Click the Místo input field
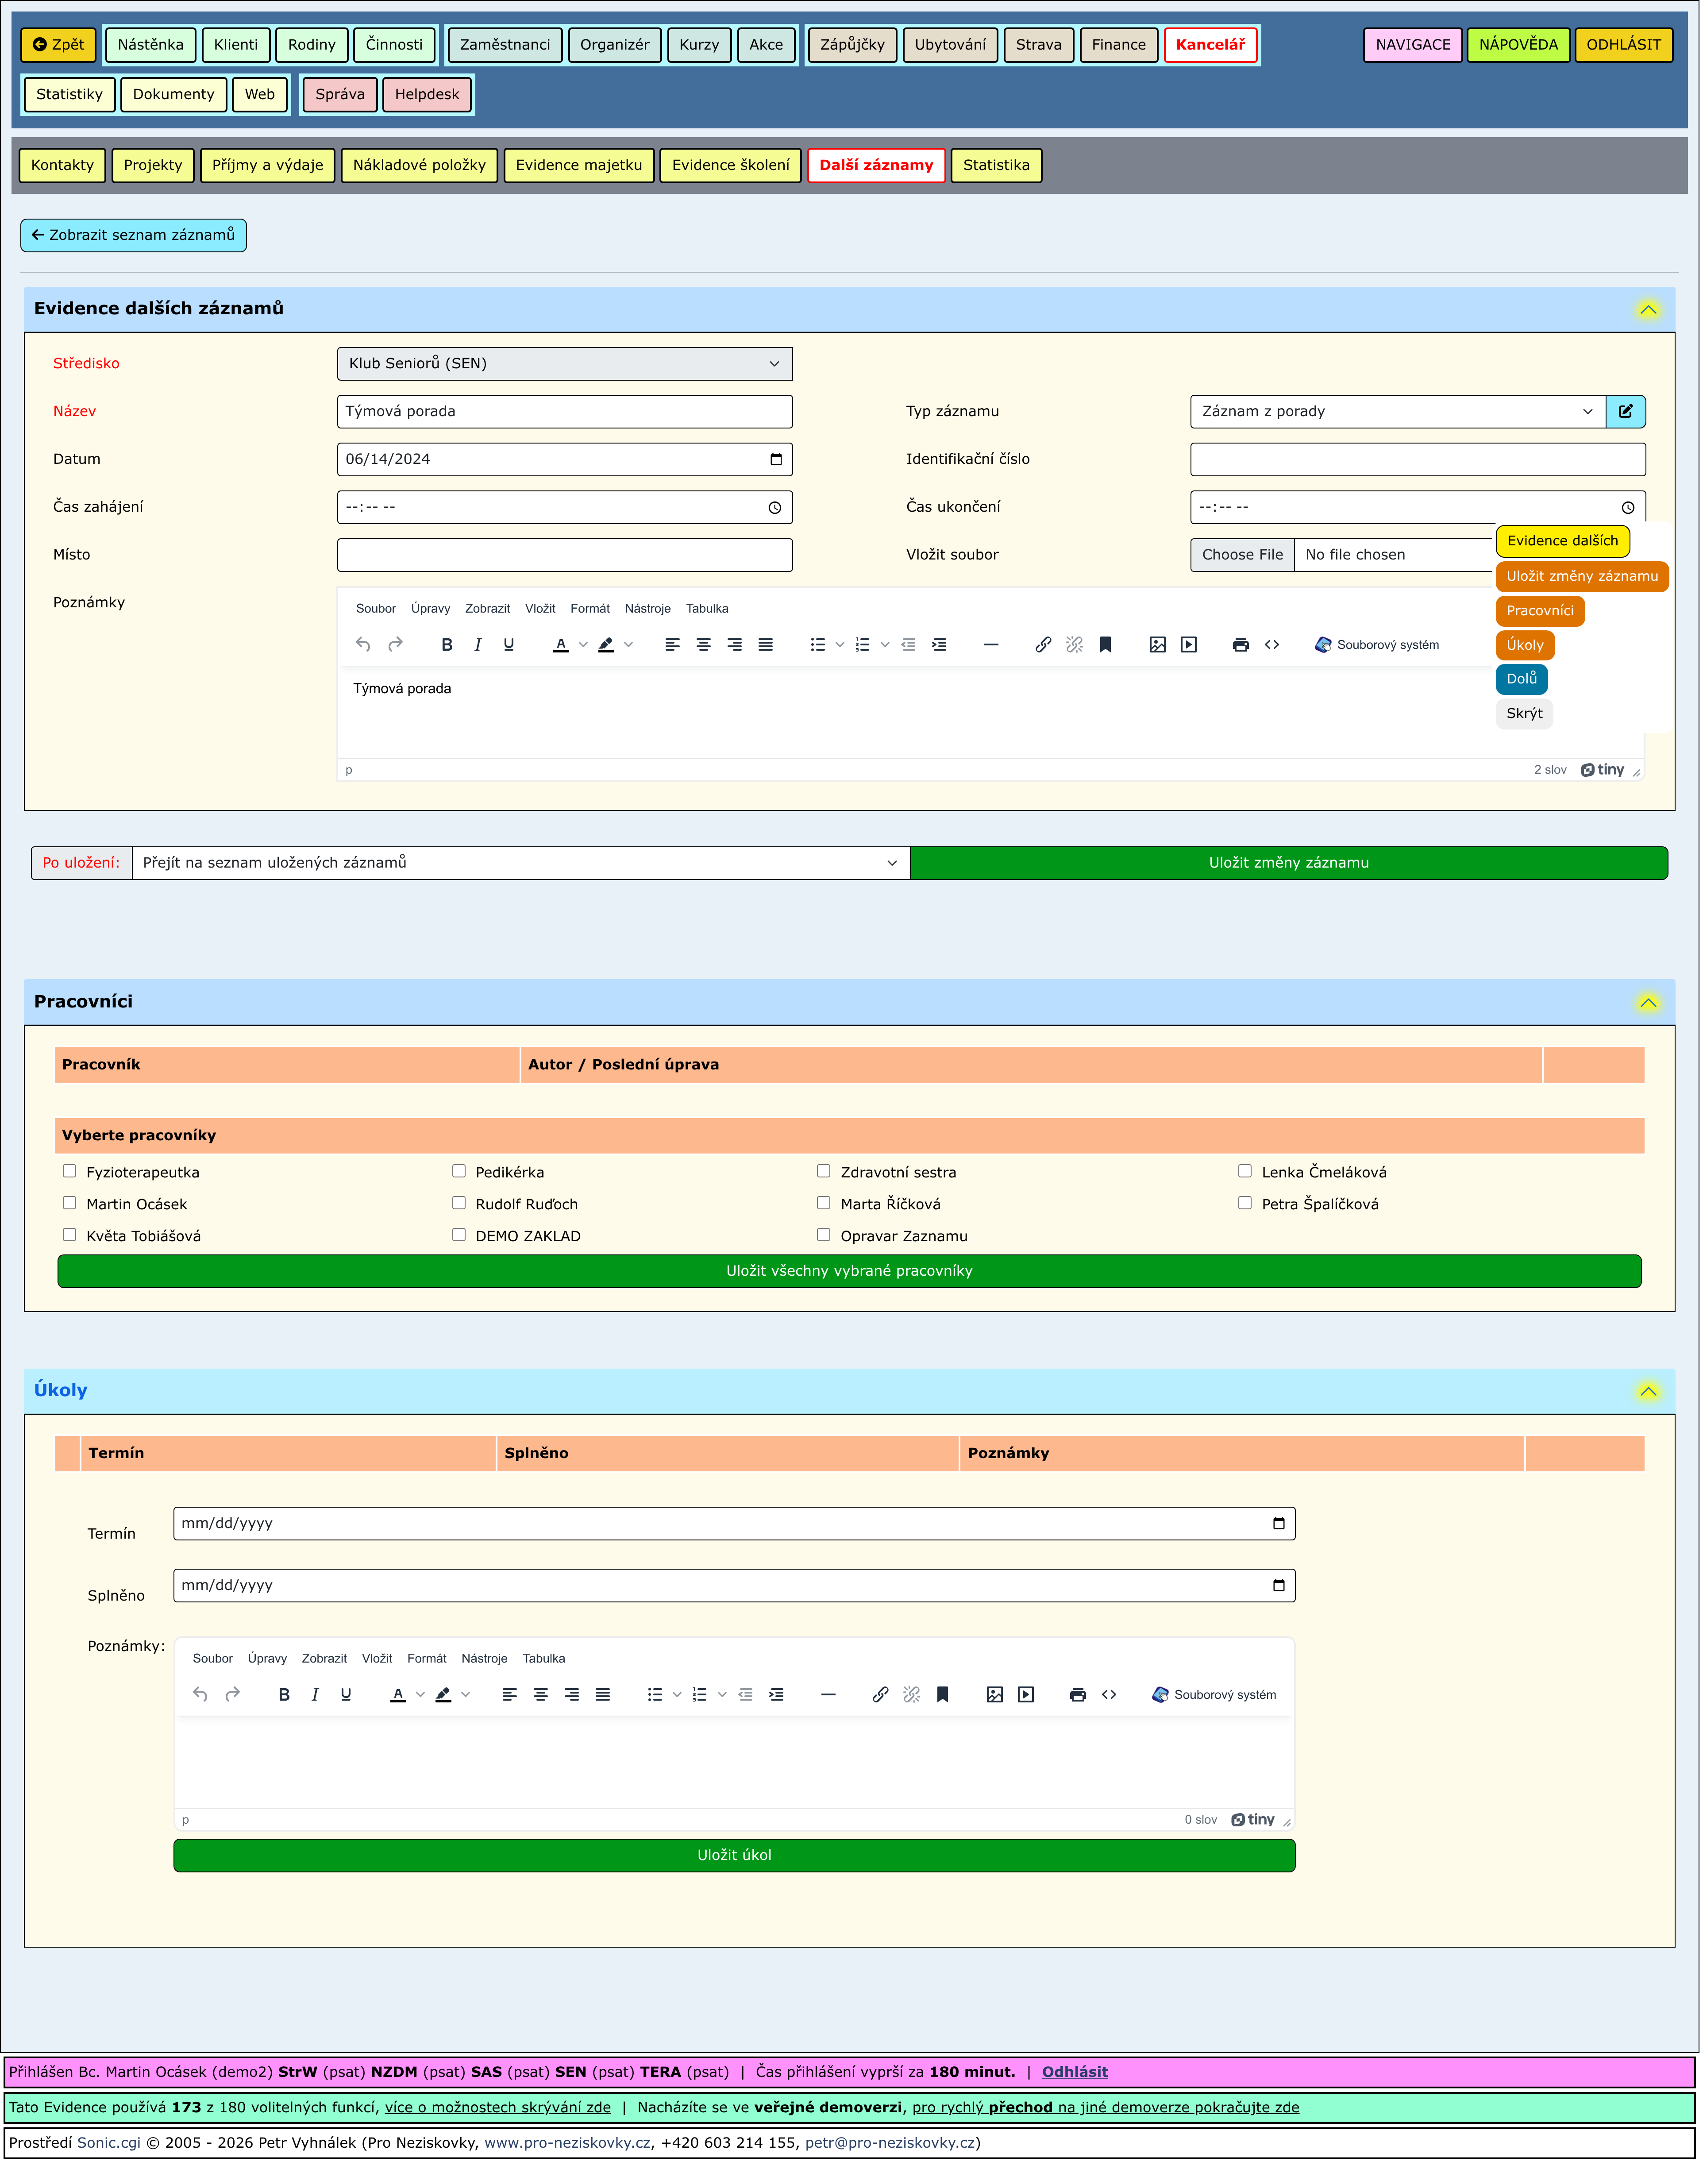Viewport: 1703px width, 2184px height. coord(565,555)
